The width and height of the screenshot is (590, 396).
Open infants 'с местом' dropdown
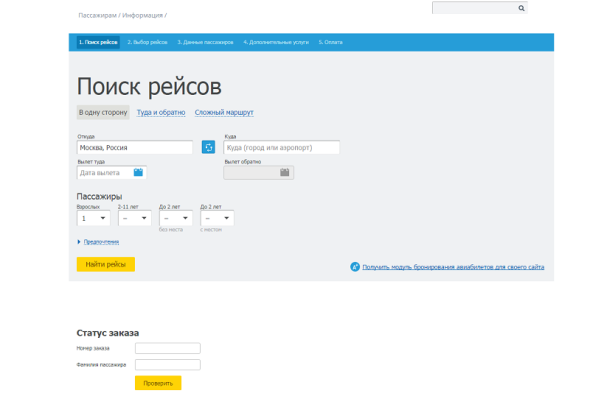point(217,218)
